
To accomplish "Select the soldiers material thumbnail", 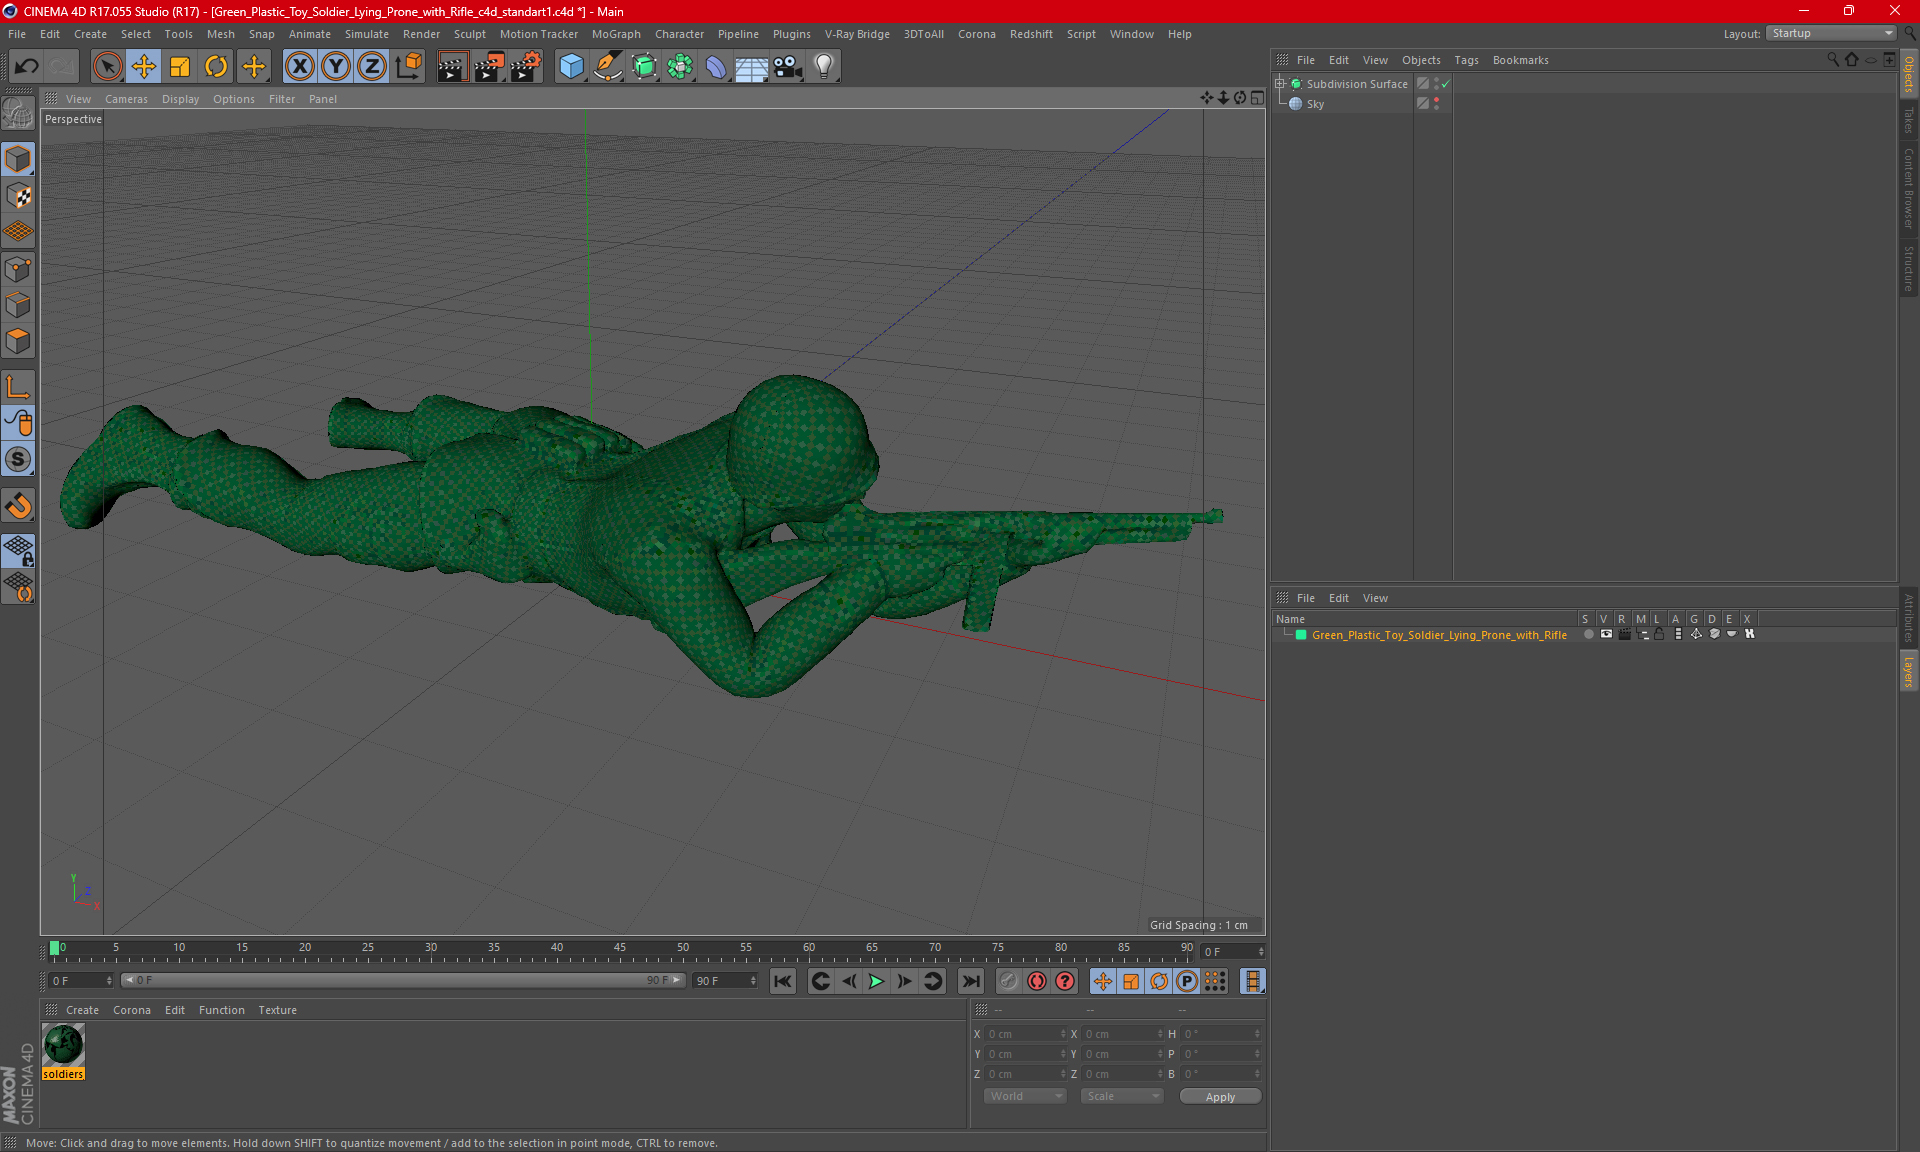I will (x=63, y=1046).
